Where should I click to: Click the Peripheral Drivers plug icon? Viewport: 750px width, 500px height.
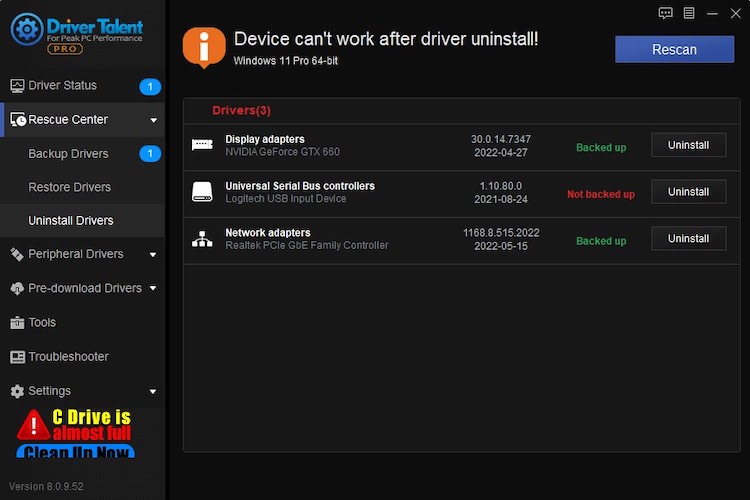coord(17,255)
